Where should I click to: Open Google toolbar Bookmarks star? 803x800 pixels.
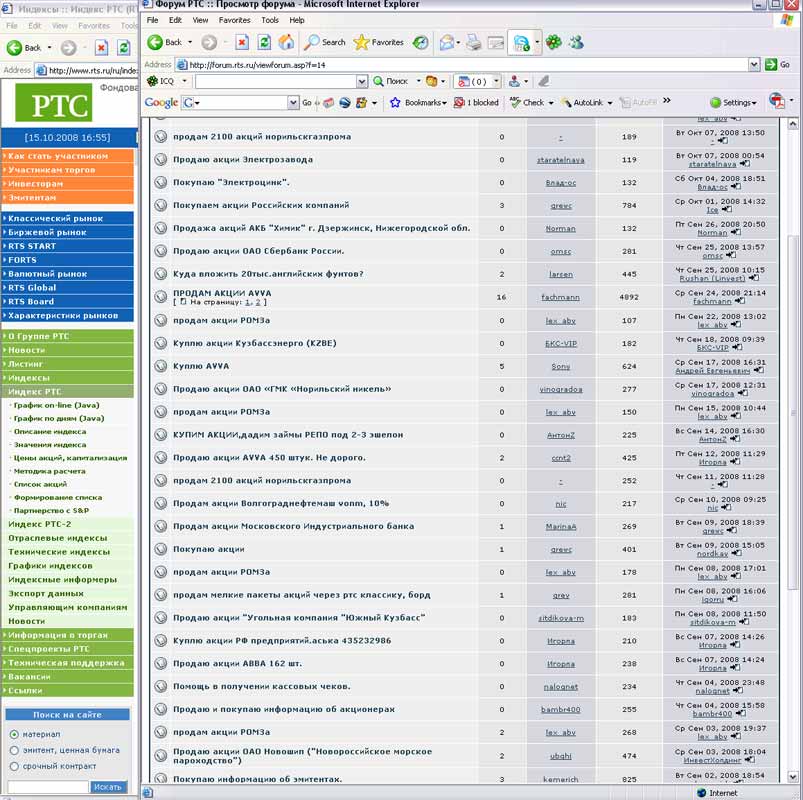[x=417, y=102]
